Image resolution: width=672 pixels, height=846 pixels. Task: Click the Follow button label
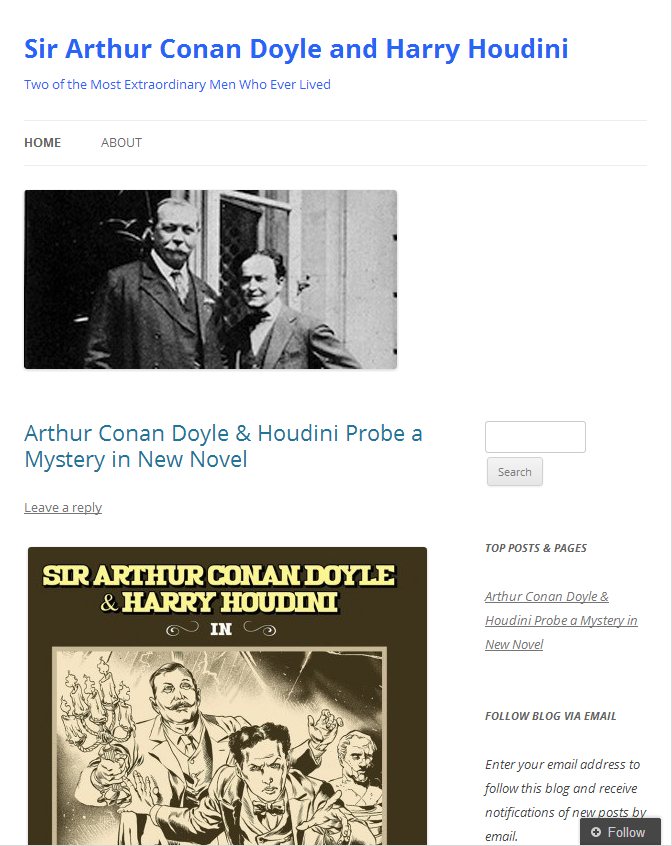coord(626,832)
